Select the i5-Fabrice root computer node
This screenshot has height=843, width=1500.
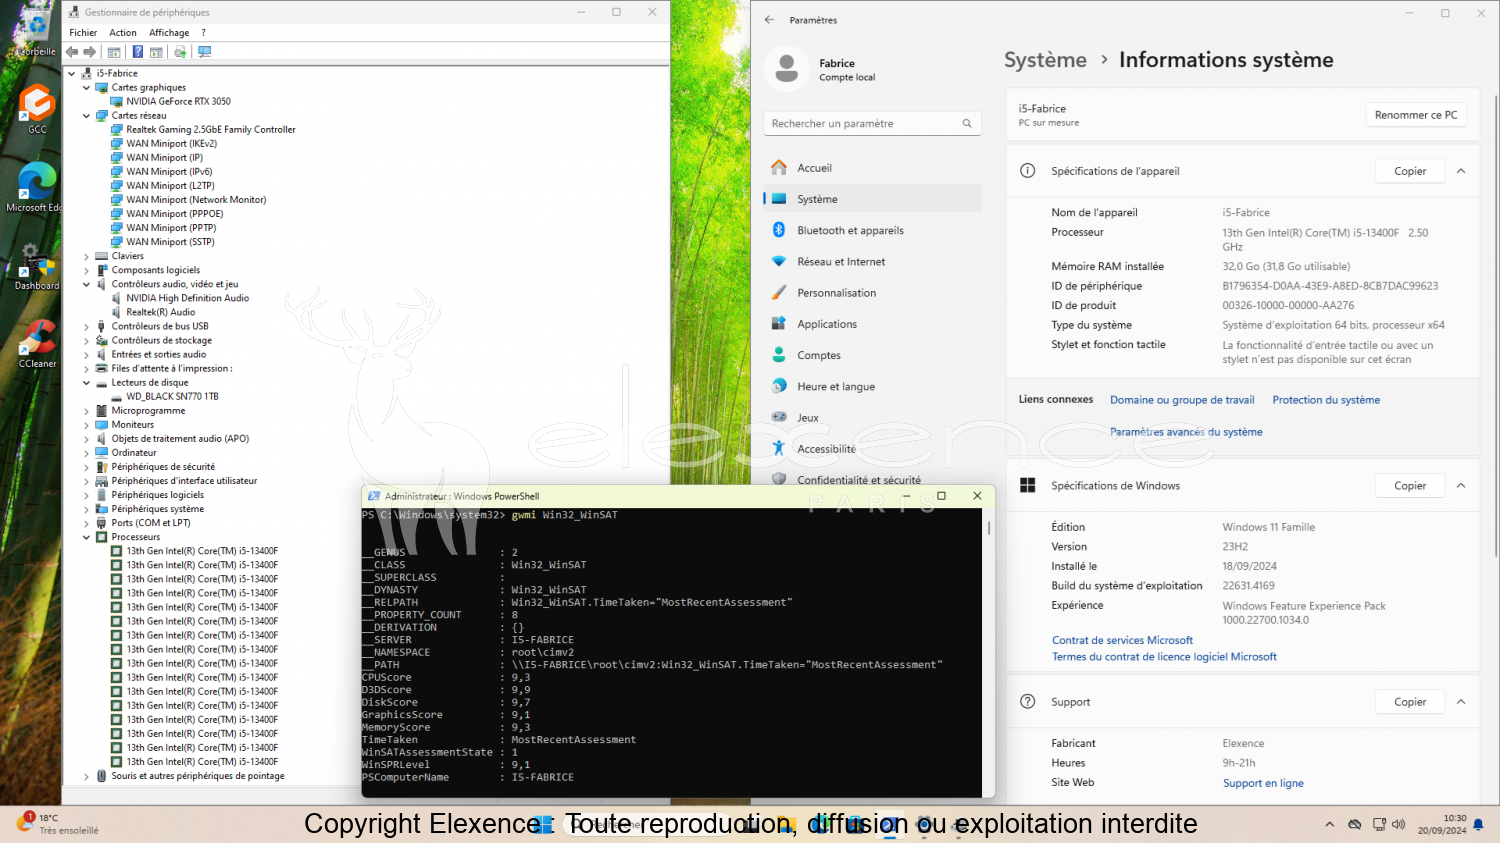[117, 74]
